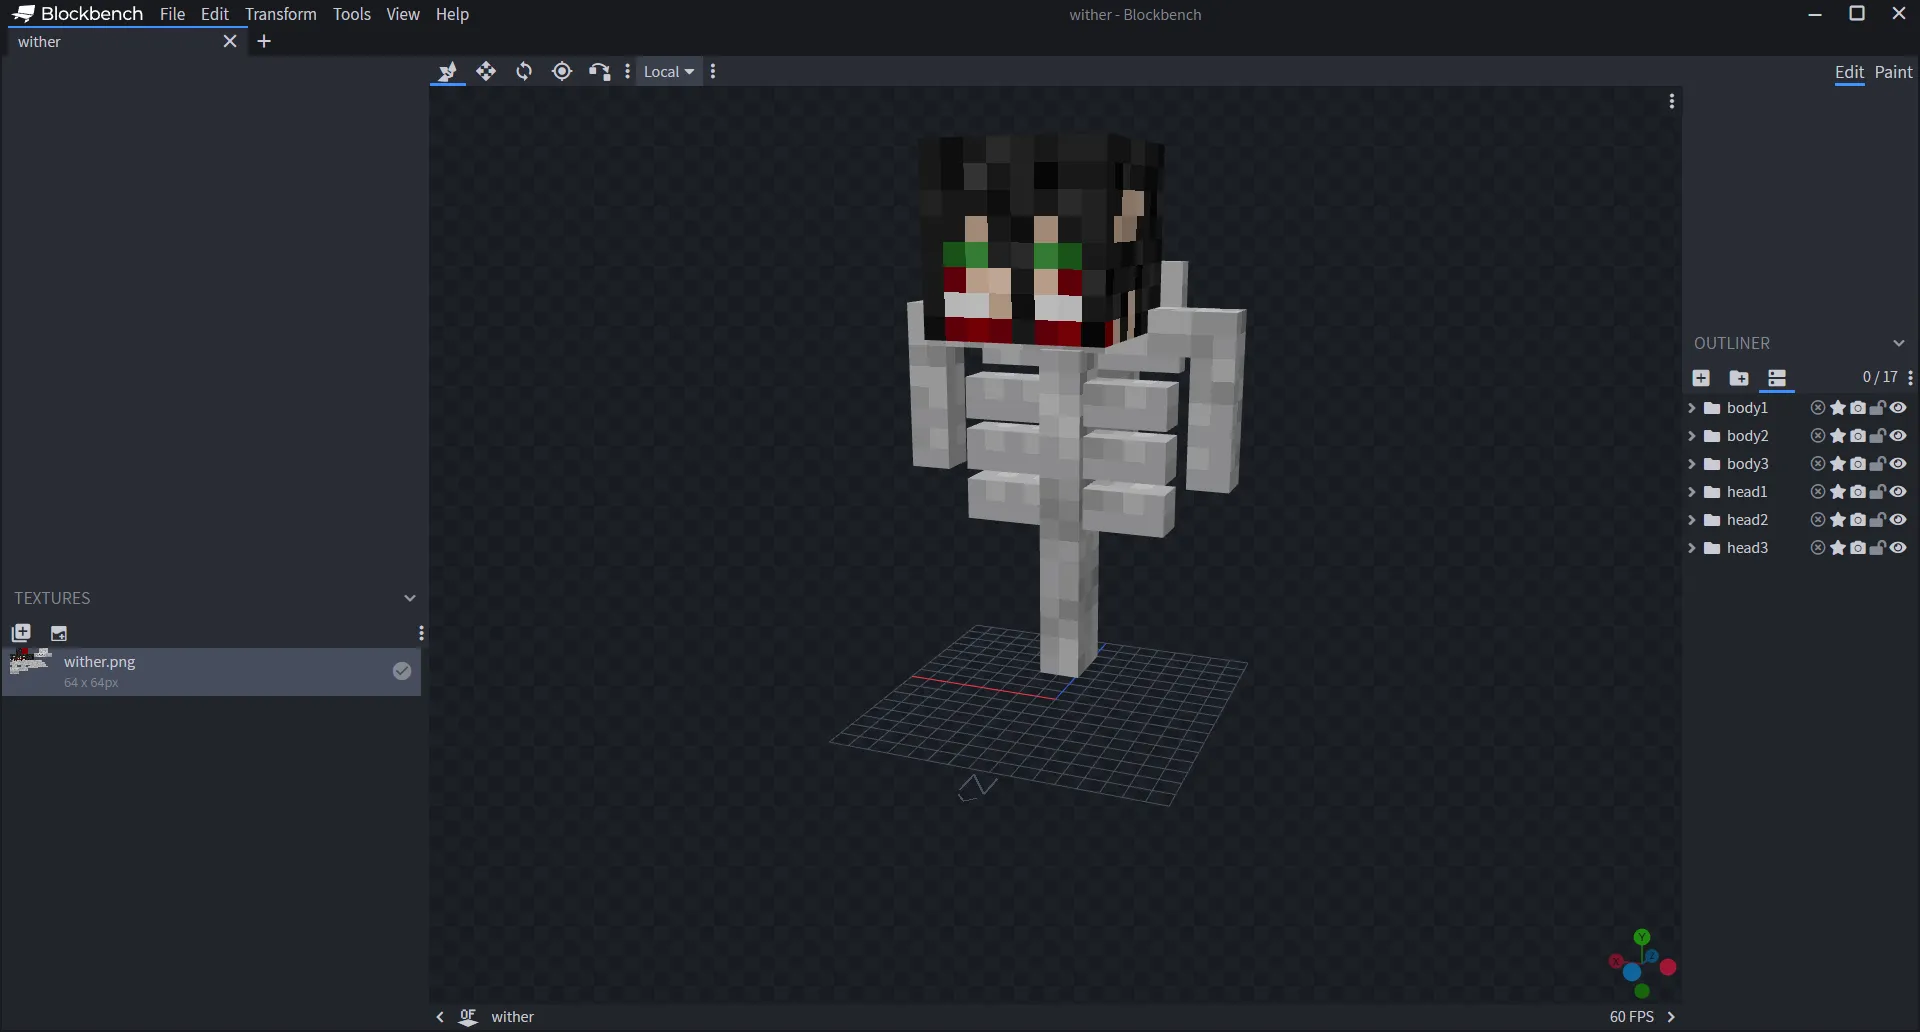
Task: Open the Textures panel options dots
Action: pyautogui.click(x=421, y=633)
